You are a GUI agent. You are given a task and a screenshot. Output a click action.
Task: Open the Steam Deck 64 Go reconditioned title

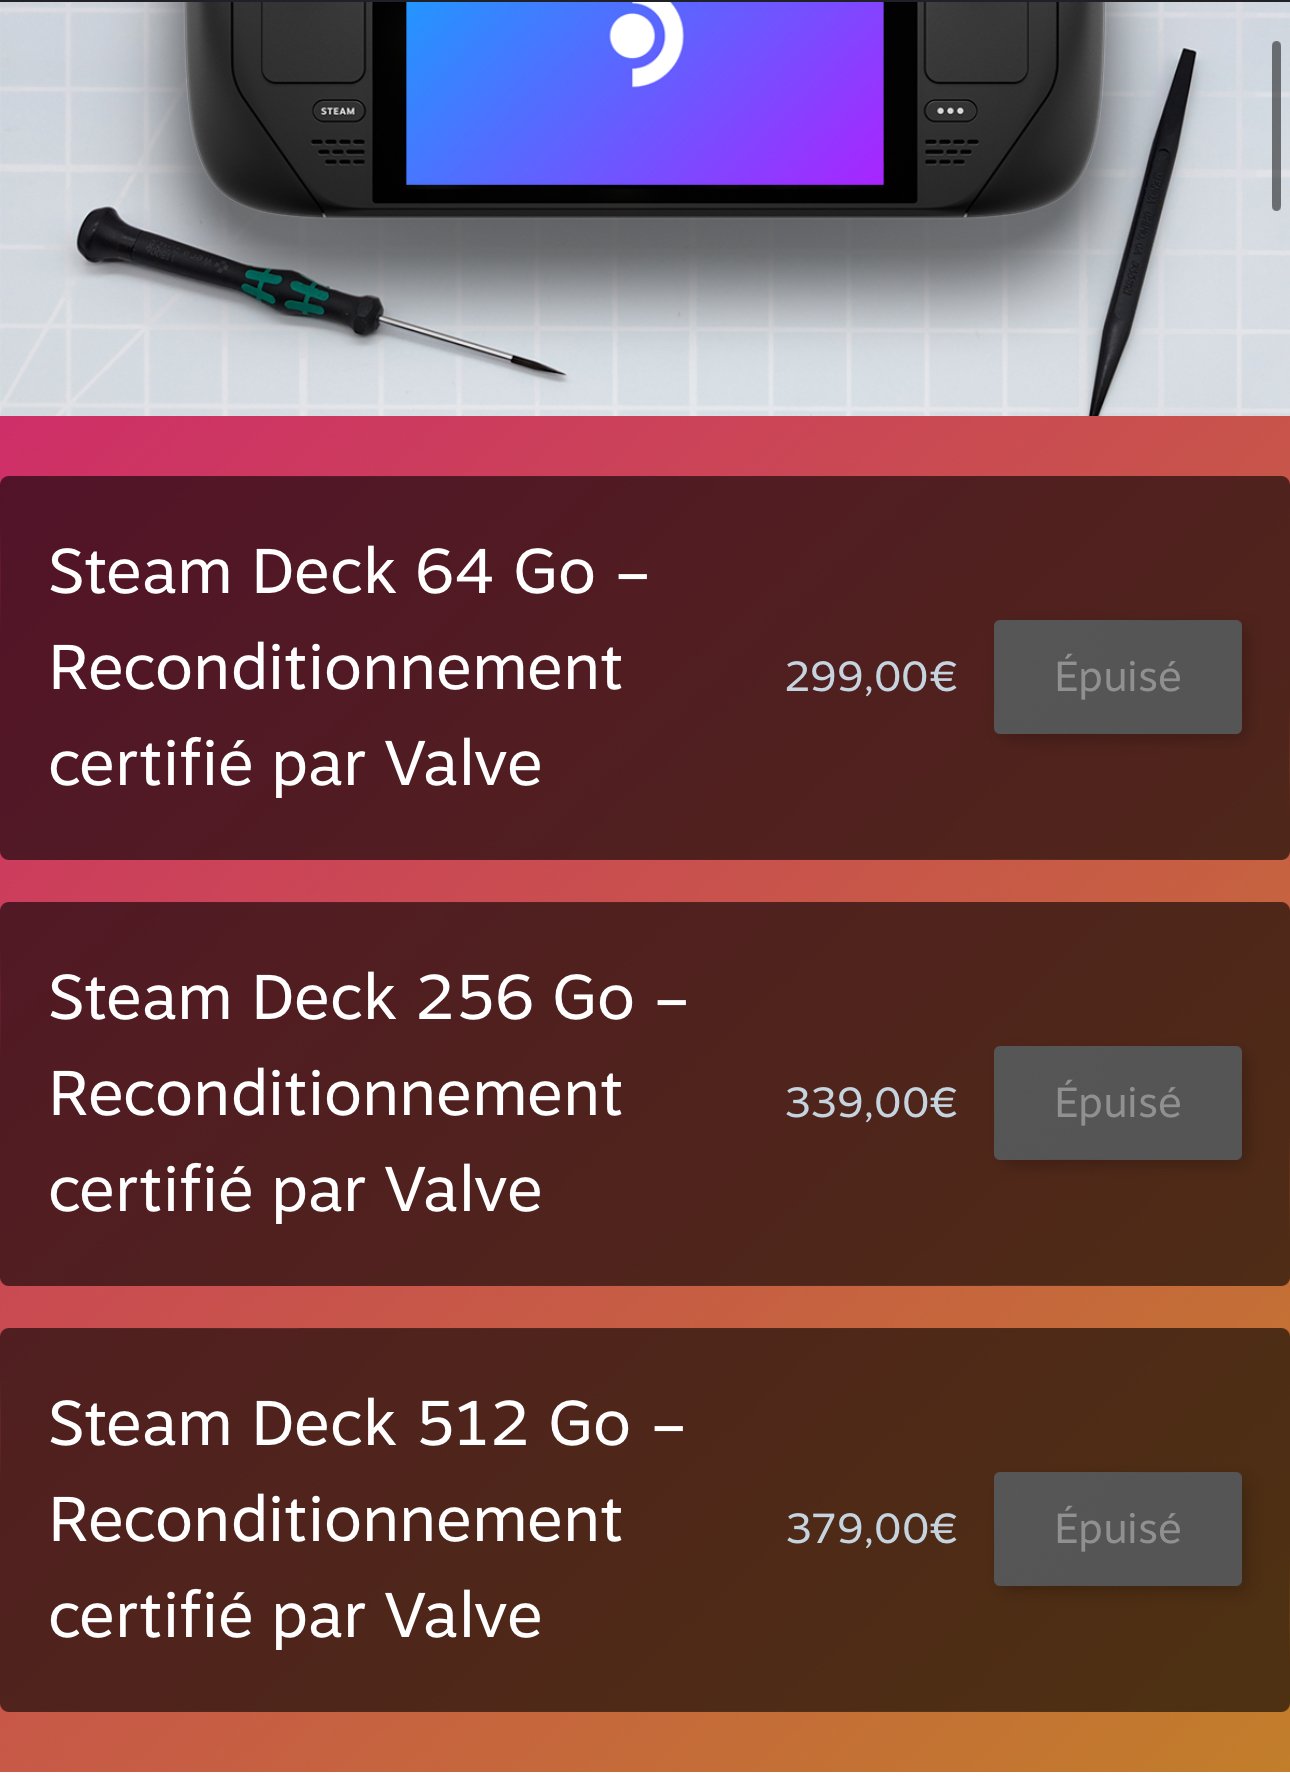click(x=349, y=668)
